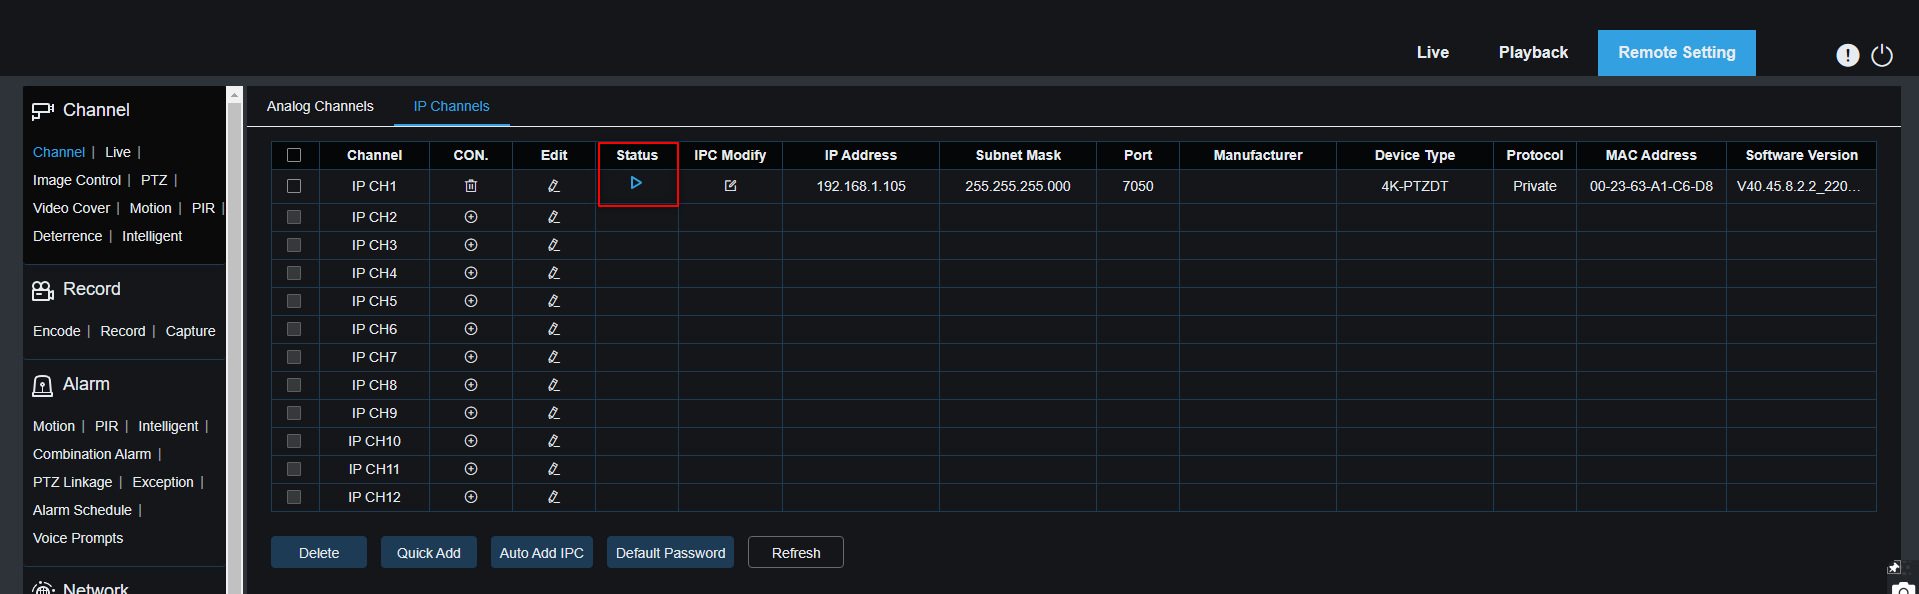Open the Exception alarm settings
The height and width of the screenshot is (594, 1919).
163,482
